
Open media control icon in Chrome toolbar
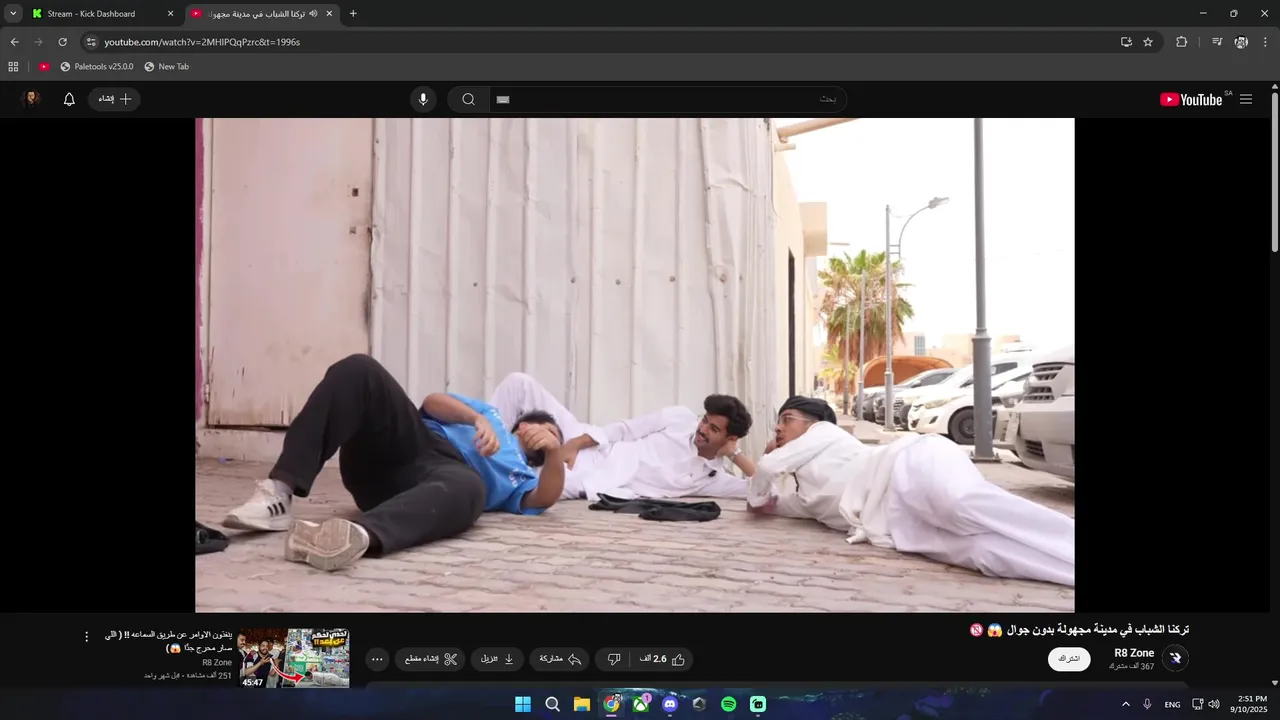pos(1217,42)
